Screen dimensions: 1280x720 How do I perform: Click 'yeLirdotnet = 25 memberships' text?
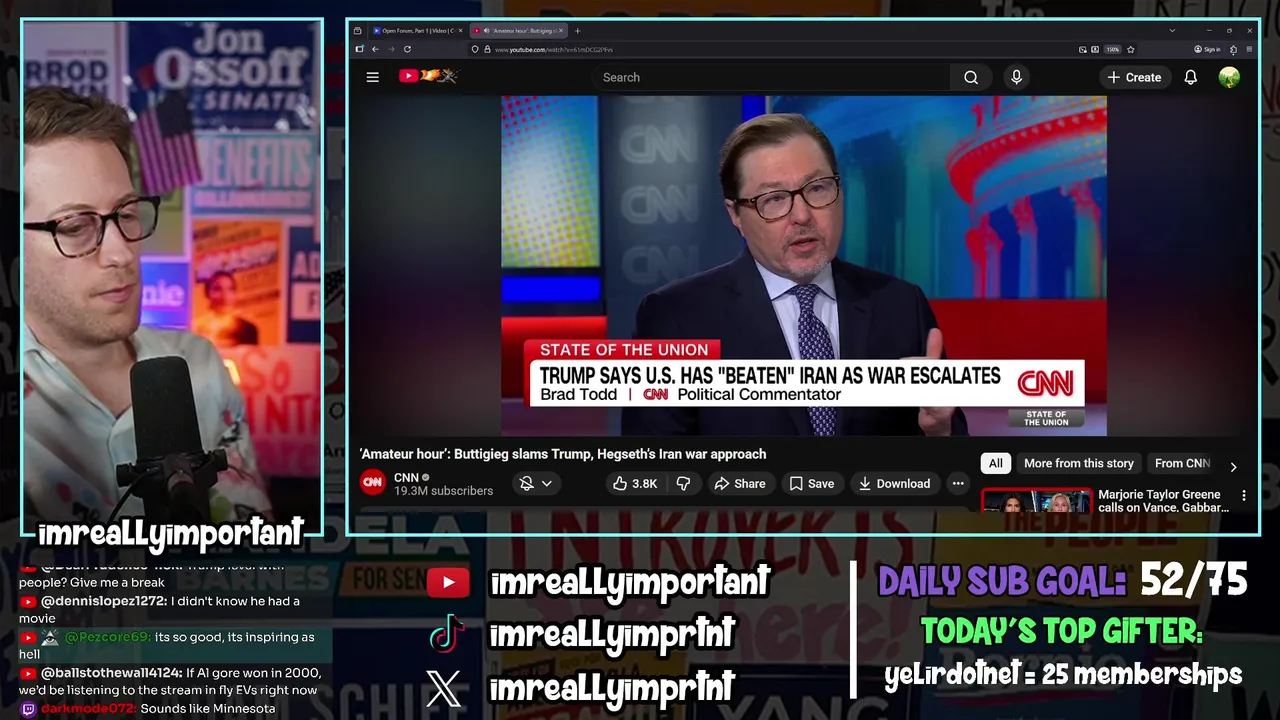tap(1063, 676)
